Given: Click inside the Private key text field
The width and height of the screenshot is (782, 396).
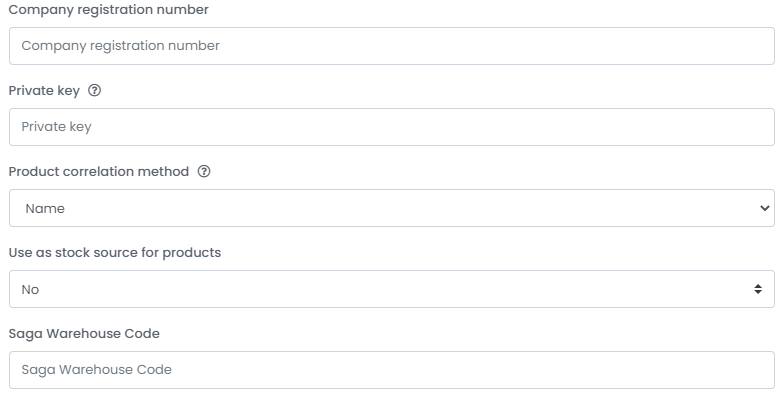Looking at the screenshot, I should [x=391, y=127].
